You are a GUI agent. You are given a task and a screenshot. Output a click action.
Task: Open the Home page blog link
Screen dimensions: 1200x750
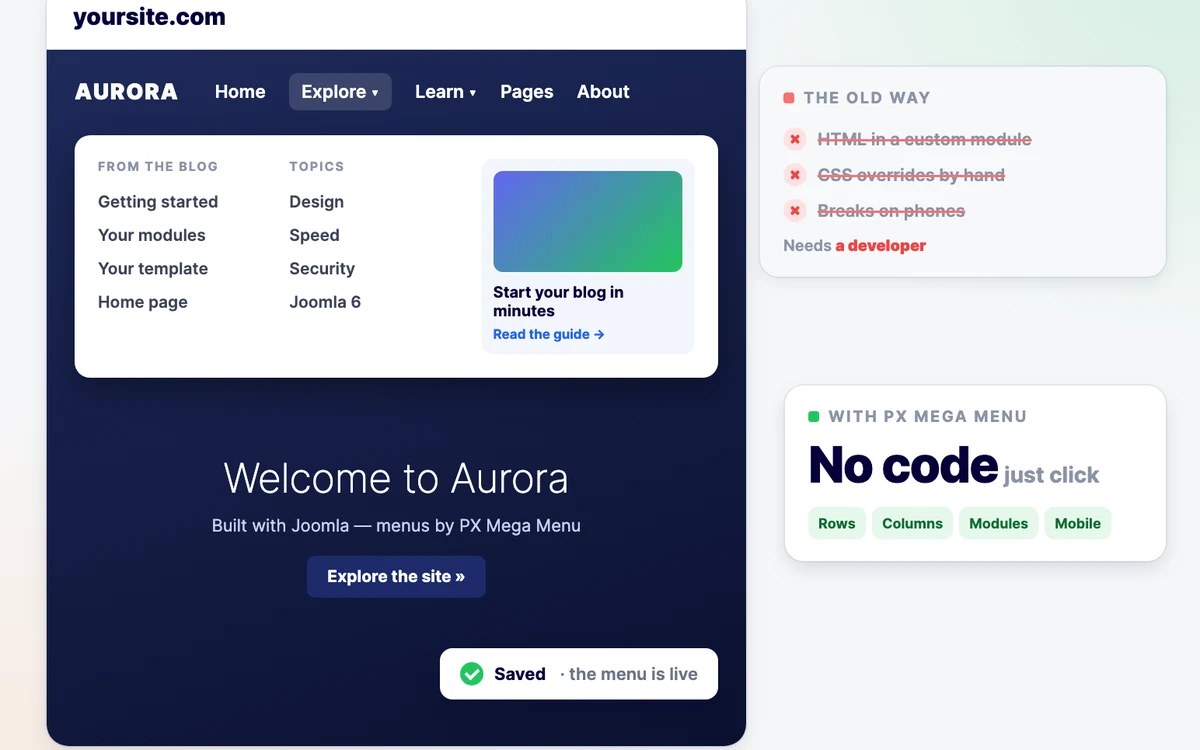coord(143,302)
